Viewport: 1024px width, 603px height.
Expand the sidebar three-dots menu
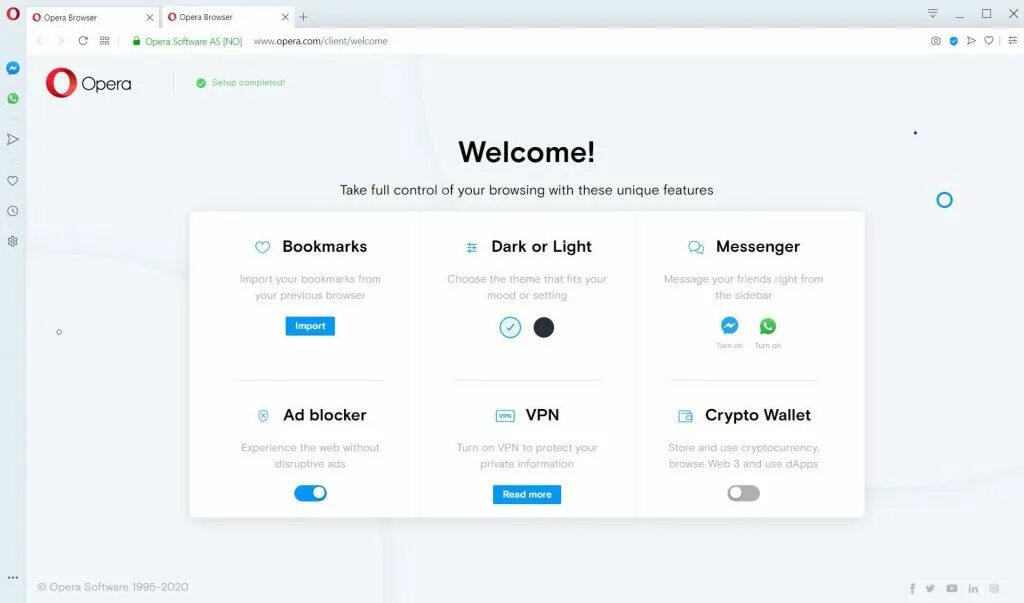(12, 578)
